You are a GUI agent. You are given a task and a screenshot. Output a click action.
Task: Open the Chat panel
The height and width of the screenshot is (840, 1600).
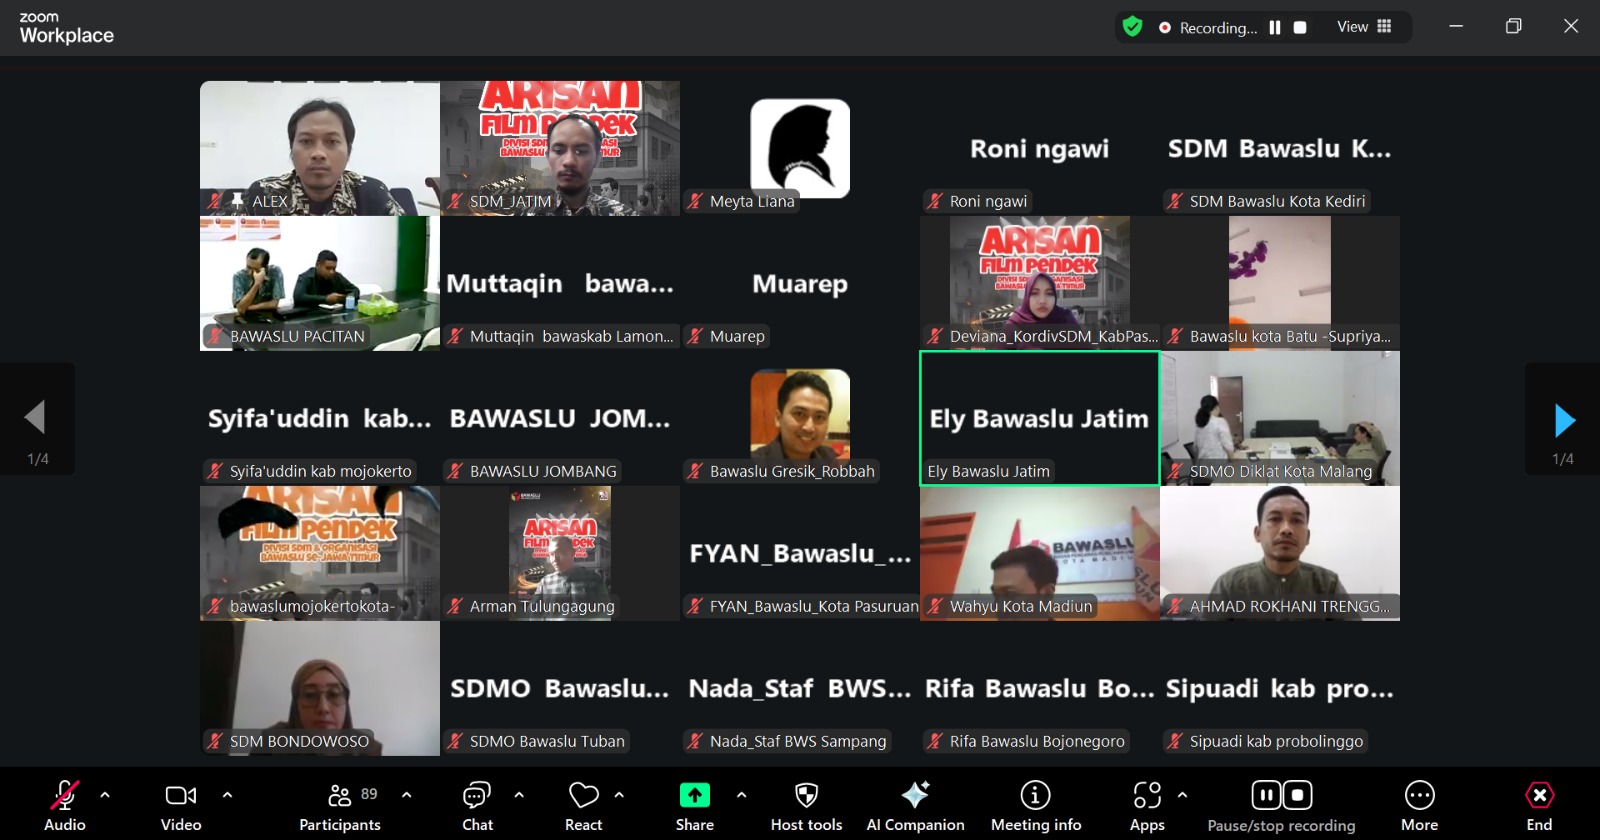477,804
